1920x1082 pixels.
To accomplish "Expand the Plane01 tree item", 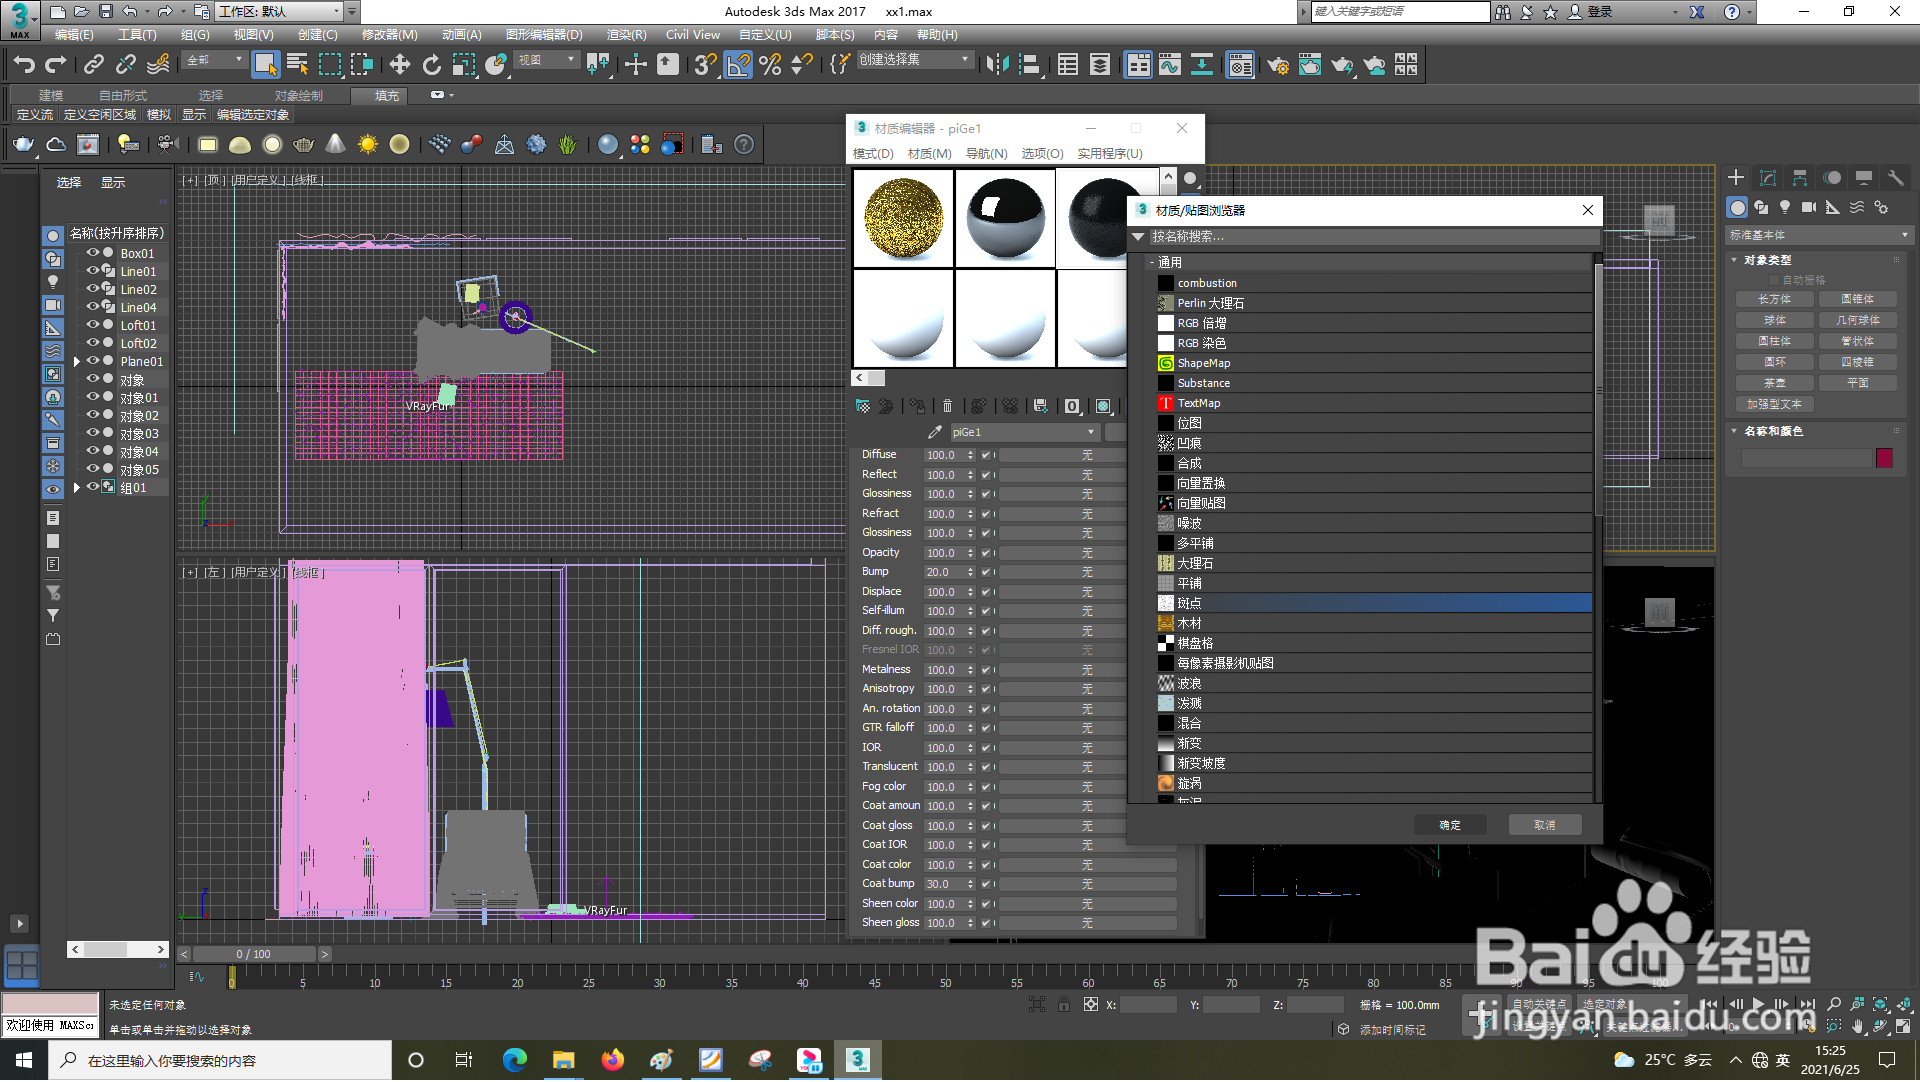I will 77,361.
